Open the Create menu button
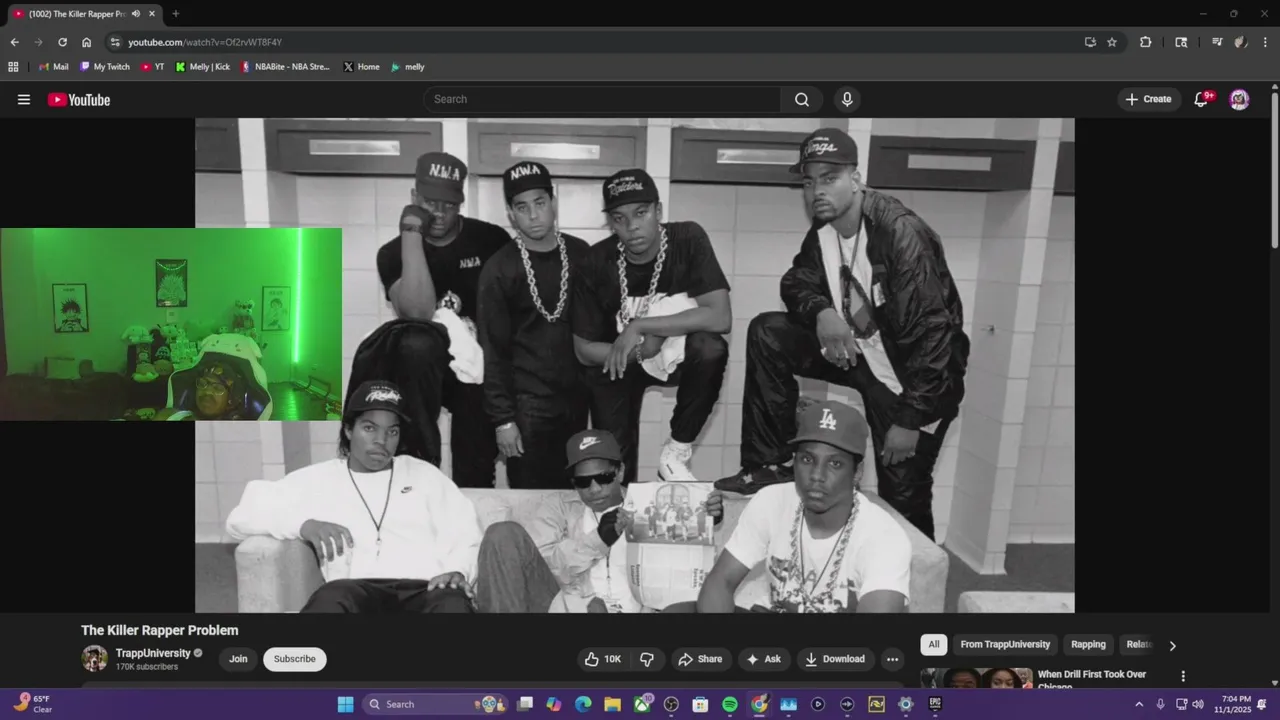Screen dimensions: 1280x720 point(1148,99)
